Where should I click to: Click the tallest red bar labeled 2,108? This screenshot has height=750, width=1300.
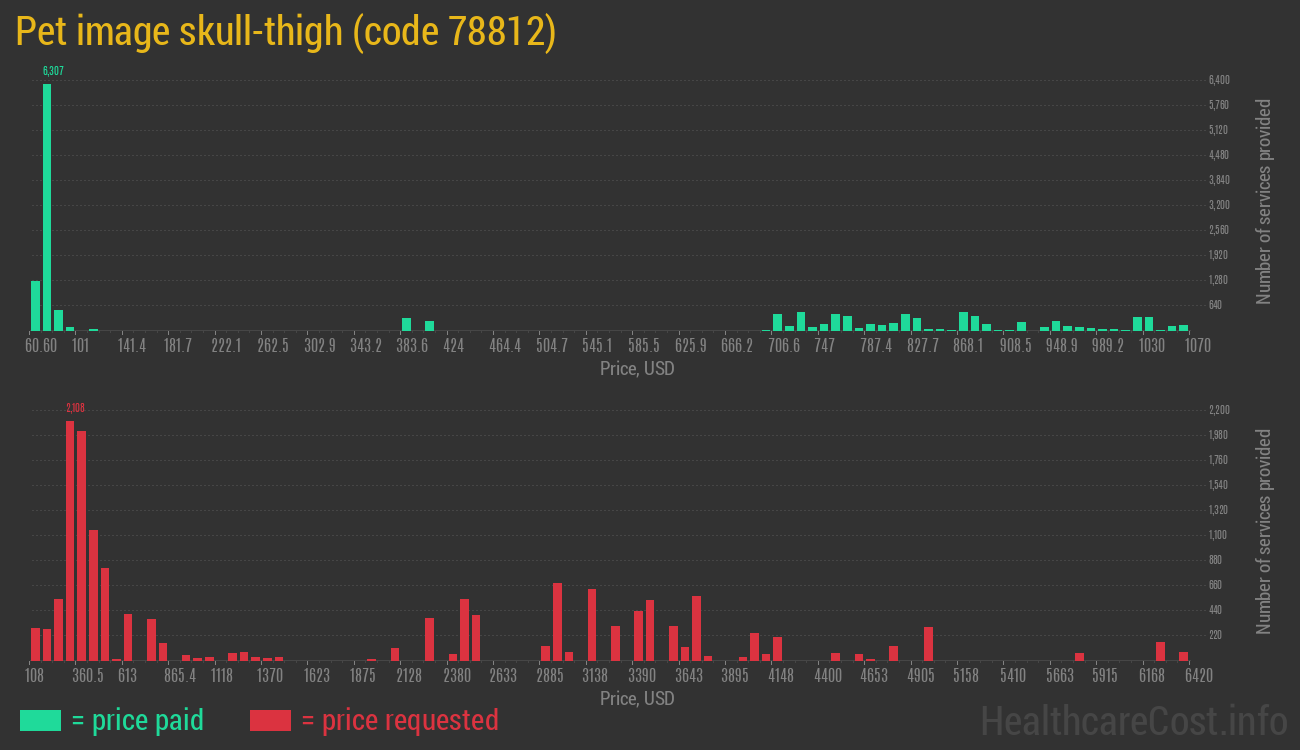(x=70, y=540)
